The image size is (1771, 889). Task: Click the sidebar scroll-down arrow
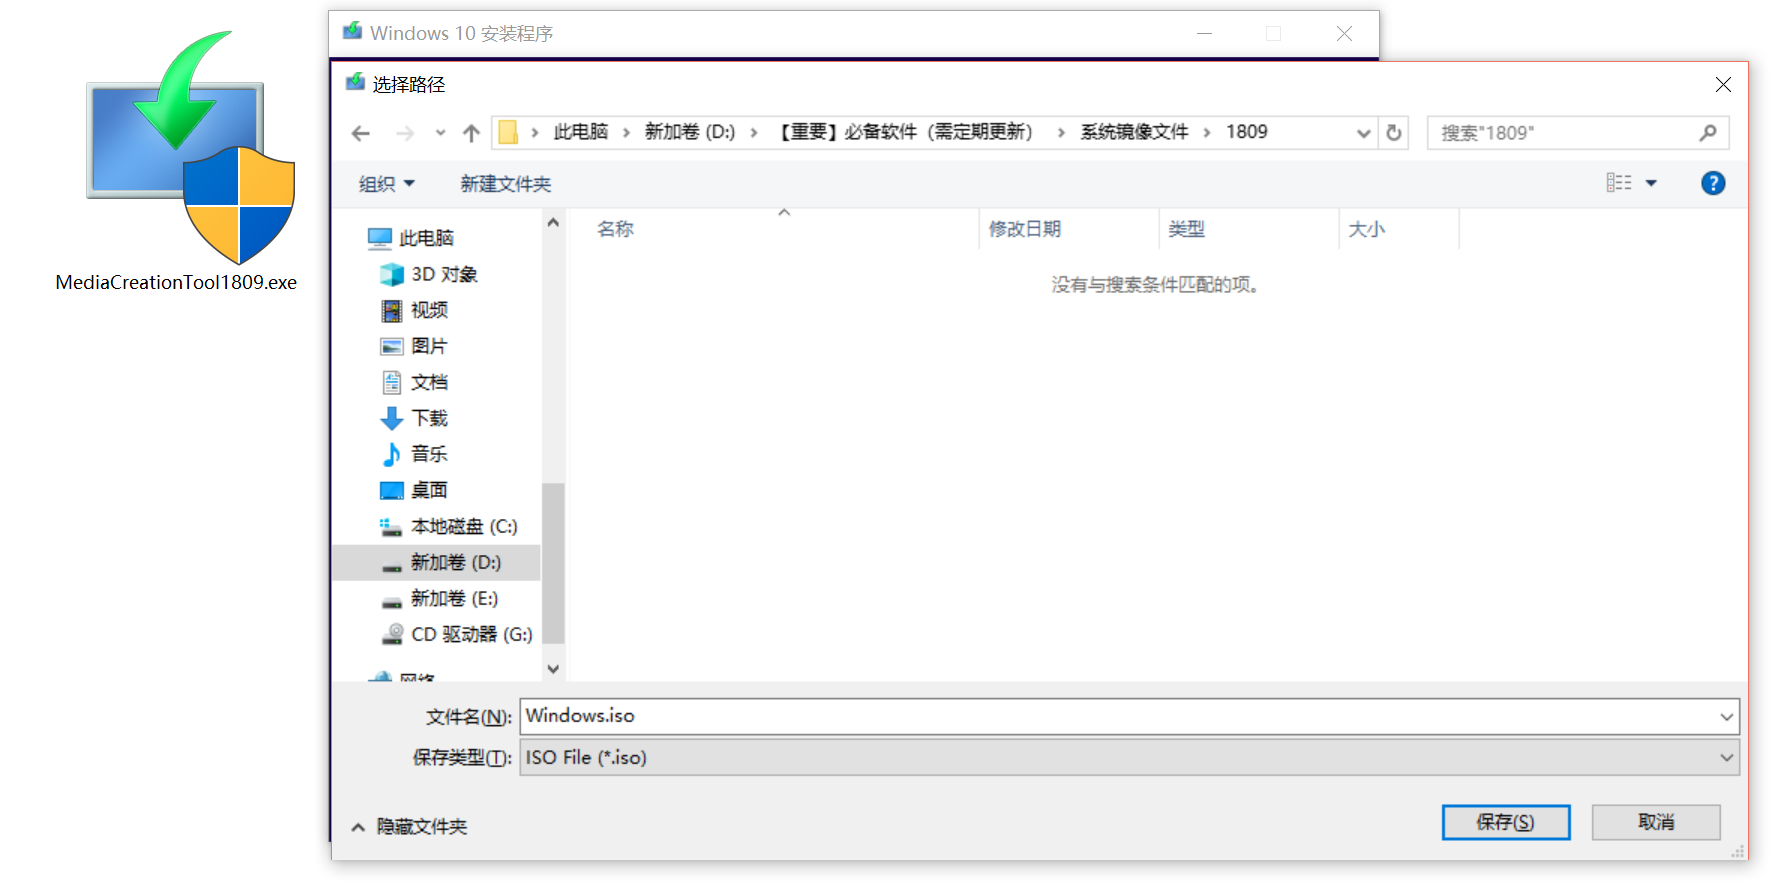click(553, 669)
